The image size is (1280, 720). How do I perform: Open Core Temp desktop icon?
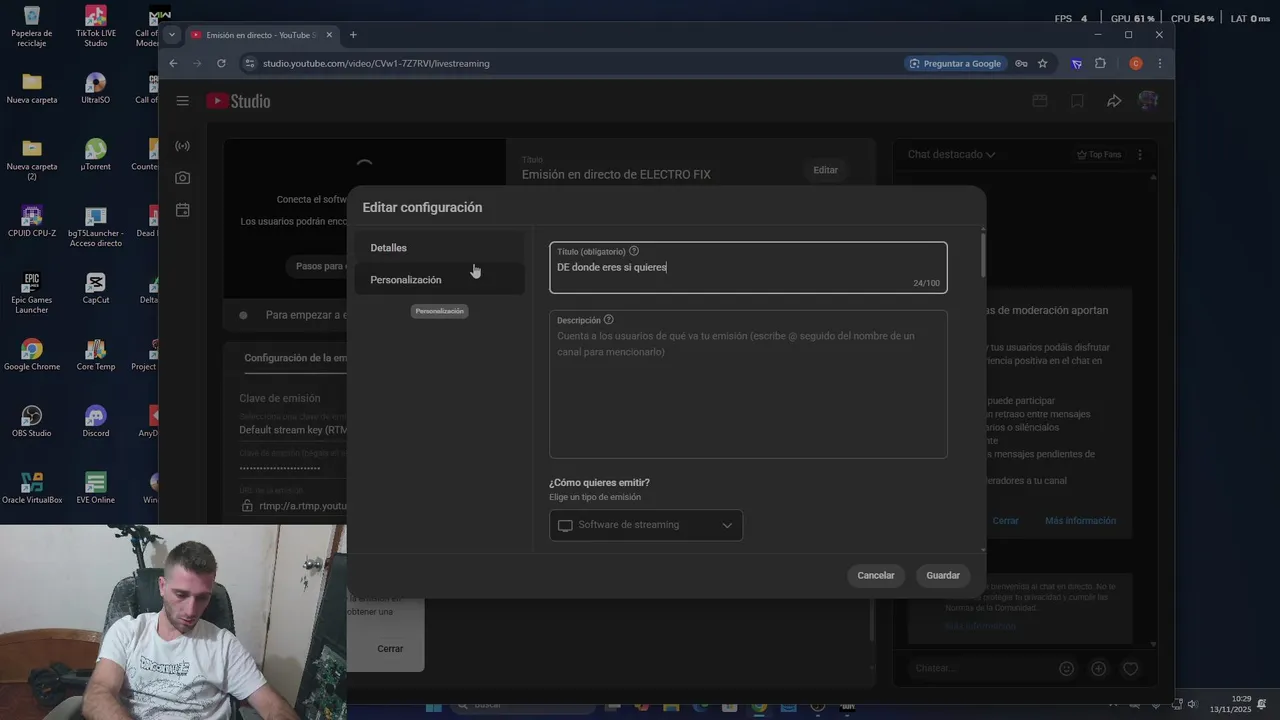[x=96, y=354]
